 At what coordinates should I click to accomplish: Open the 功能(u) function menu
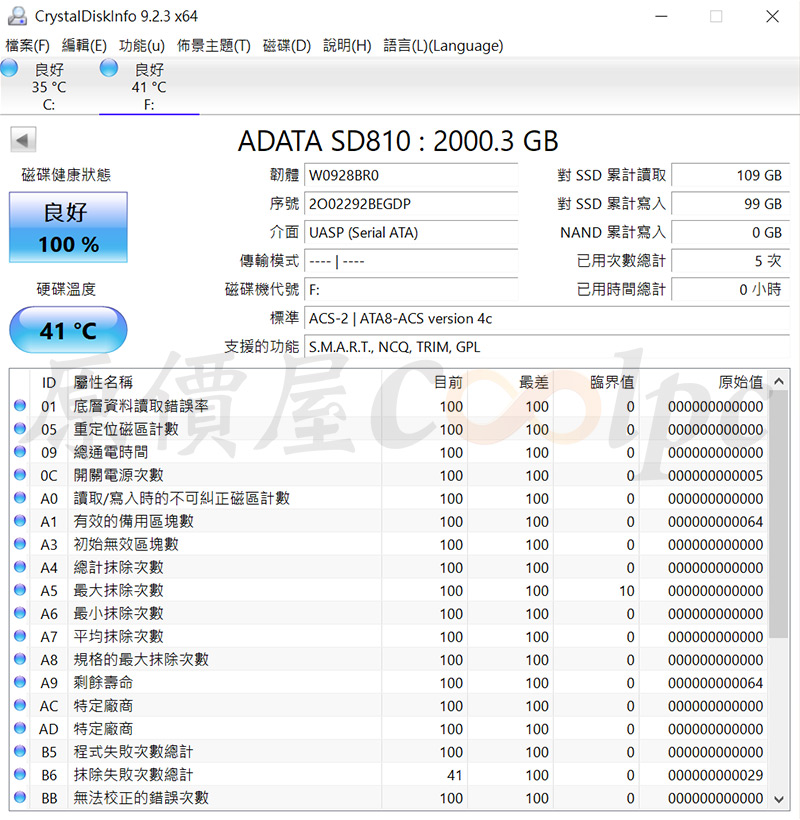click(142, 45)
